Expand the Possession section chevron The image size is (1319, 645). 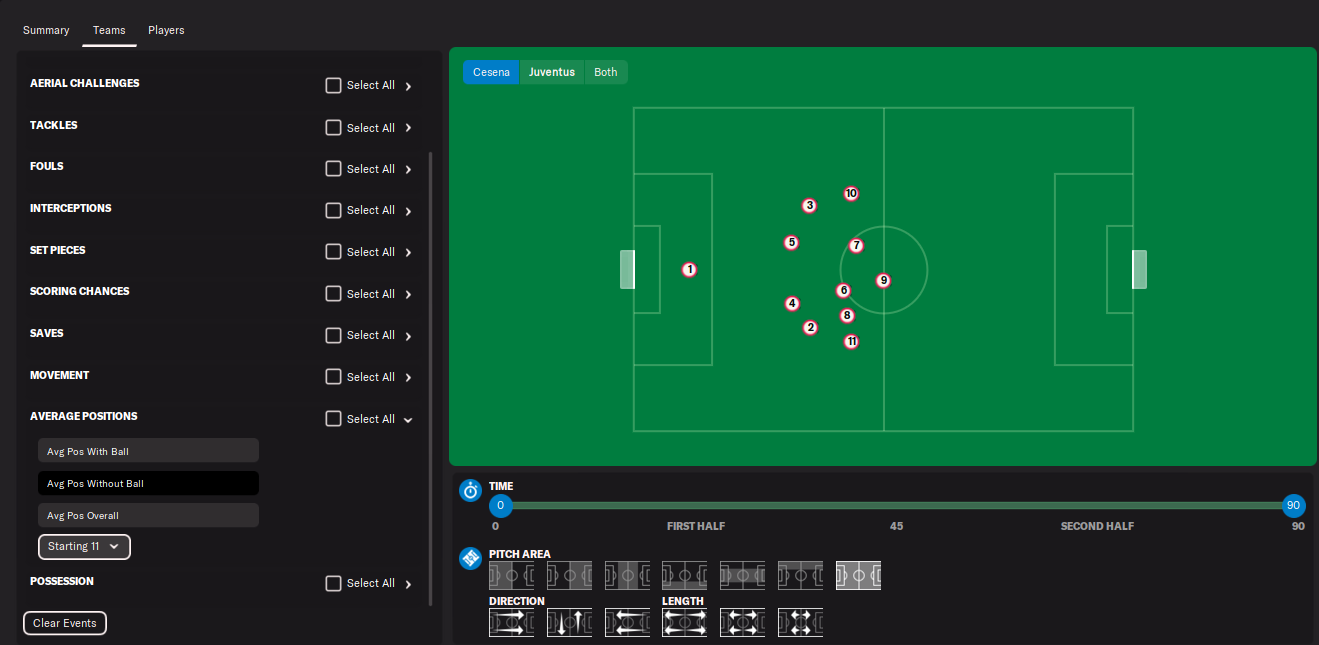click(408, 584)
